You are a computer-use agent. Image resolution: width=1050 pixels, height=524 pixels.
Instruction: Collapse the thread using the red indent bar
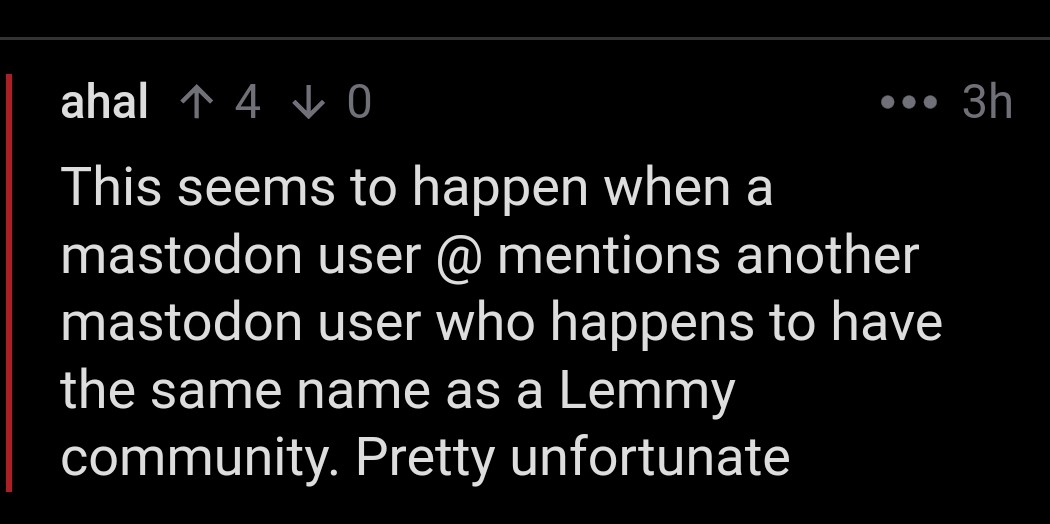click(x=9, y=283)
